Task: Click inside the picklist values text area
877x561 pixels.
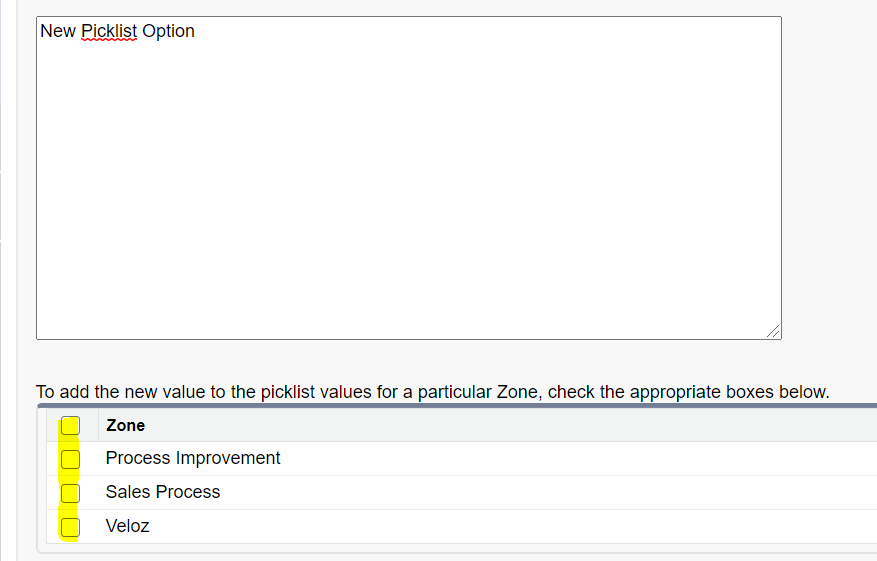Action: [x=408, y=200]
